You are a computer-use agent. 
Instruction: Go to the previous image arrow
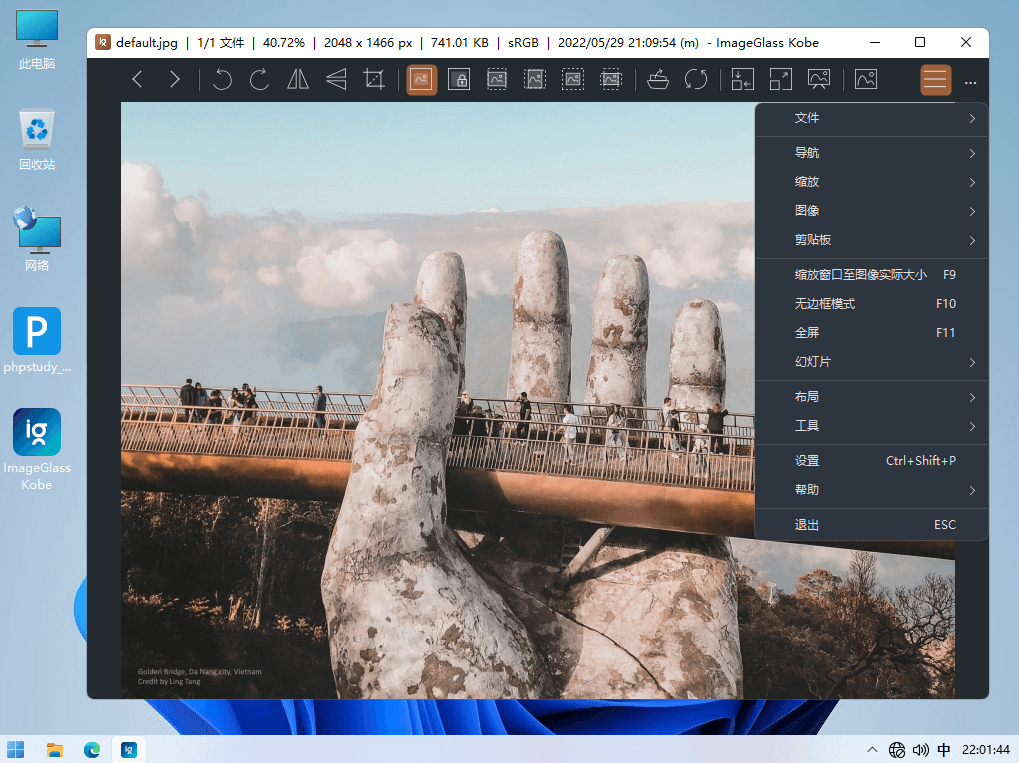(138, 80)
